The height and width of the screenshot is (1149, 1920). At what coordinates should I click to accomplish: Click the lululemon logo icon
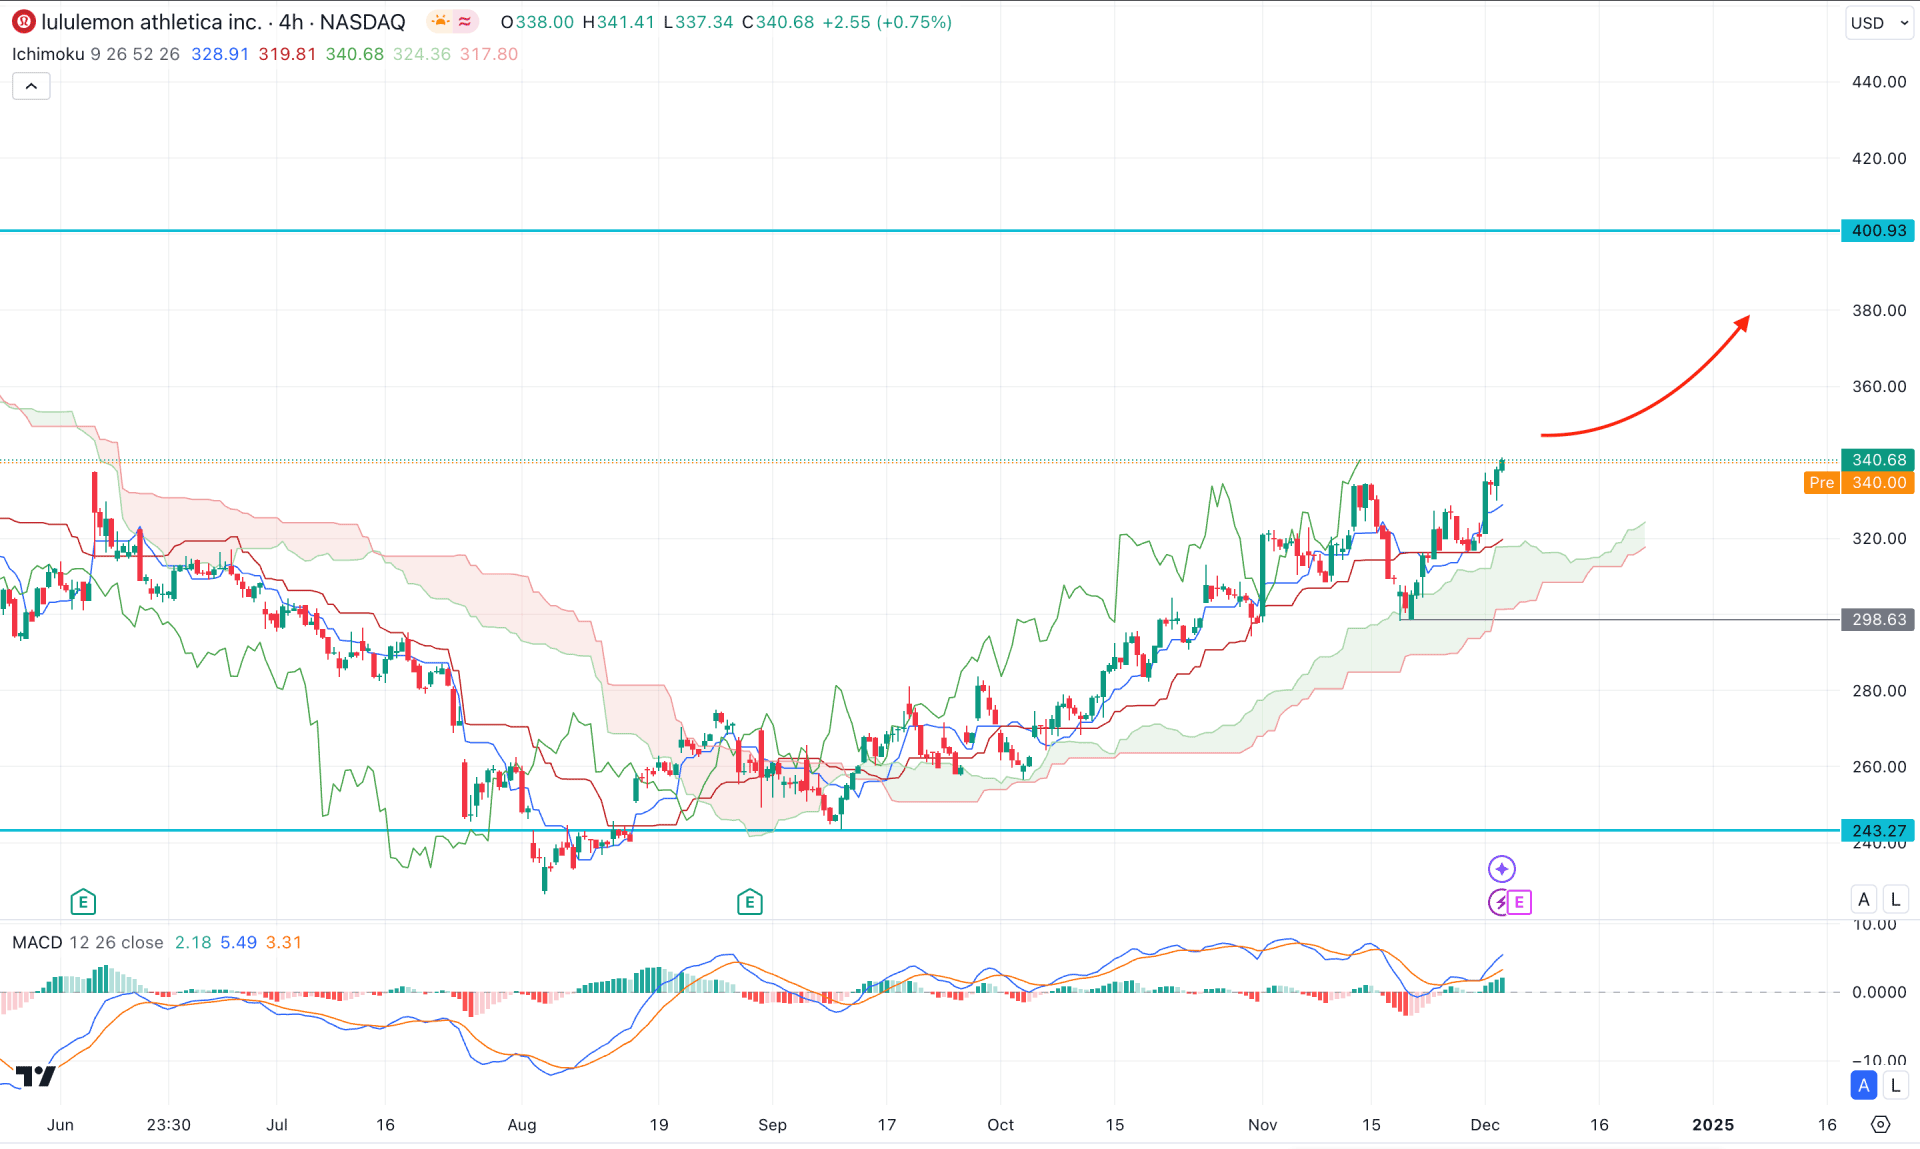pyautogui.click(x=23, y=22)
